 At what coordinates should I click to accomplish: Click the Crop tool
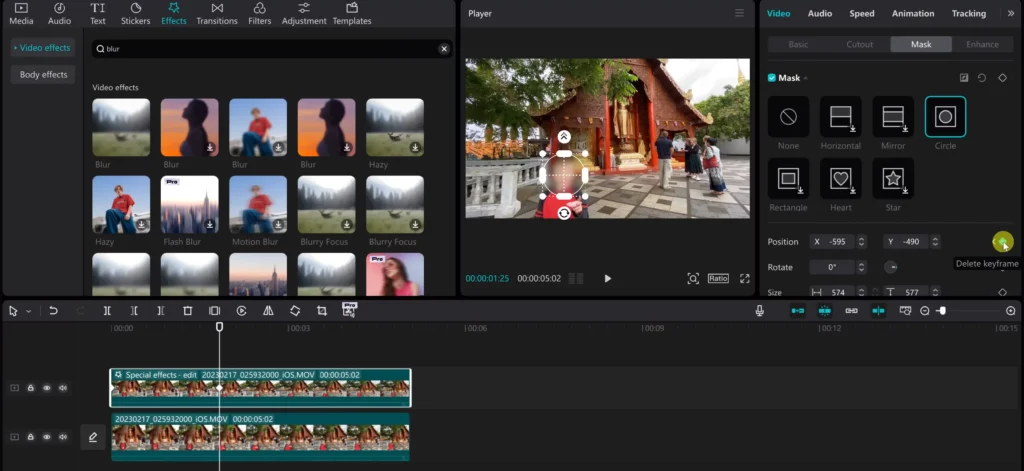coord(322,311)
